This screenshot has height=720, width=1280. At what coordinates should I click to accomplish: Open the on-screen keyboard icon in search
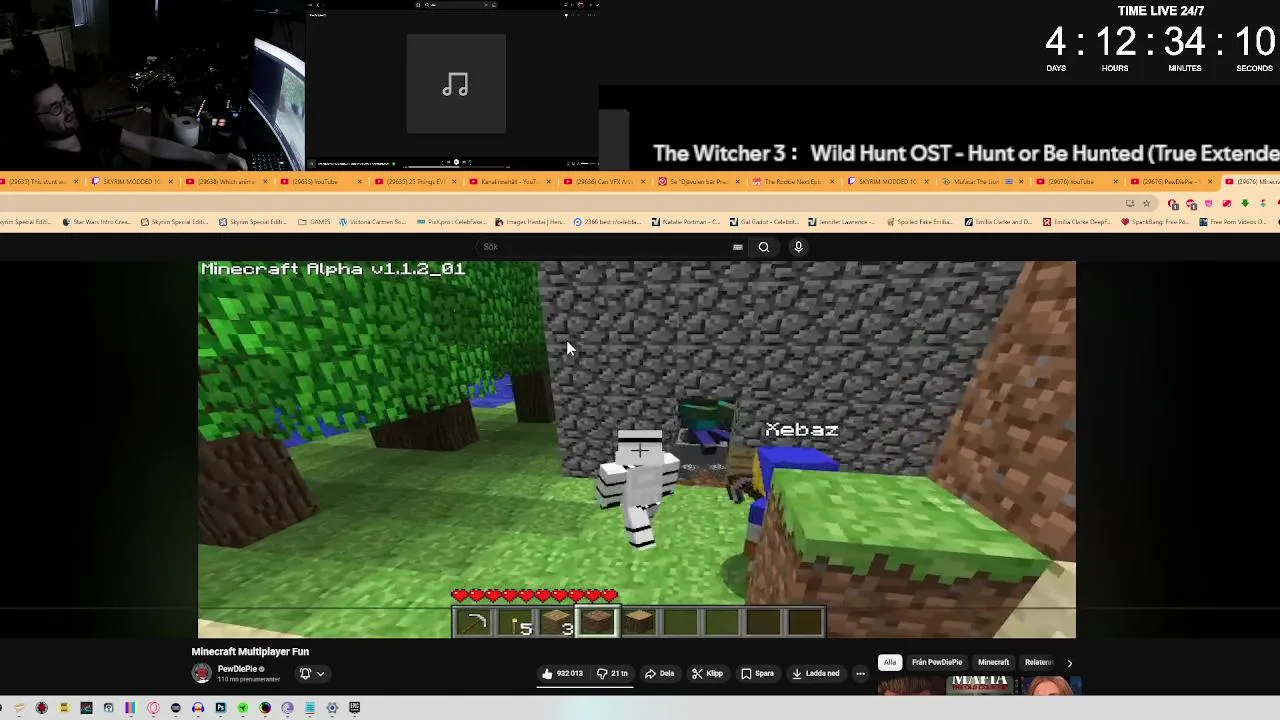[738, 247]
